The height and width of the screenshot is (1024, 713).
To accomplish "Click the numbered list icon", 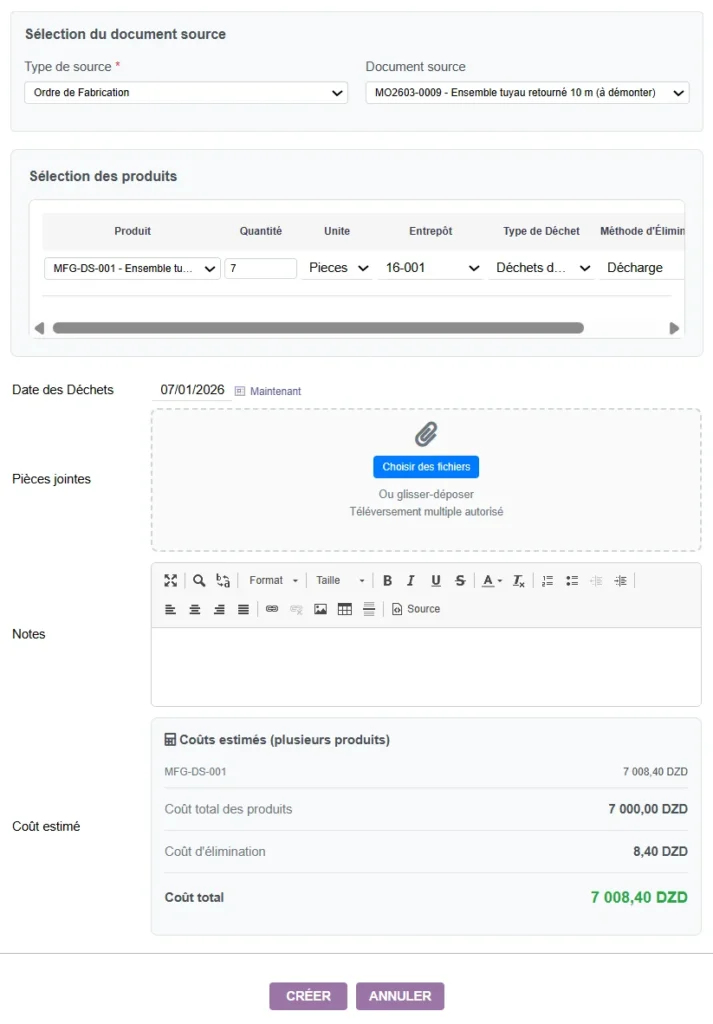I will (x=547, y=580).
